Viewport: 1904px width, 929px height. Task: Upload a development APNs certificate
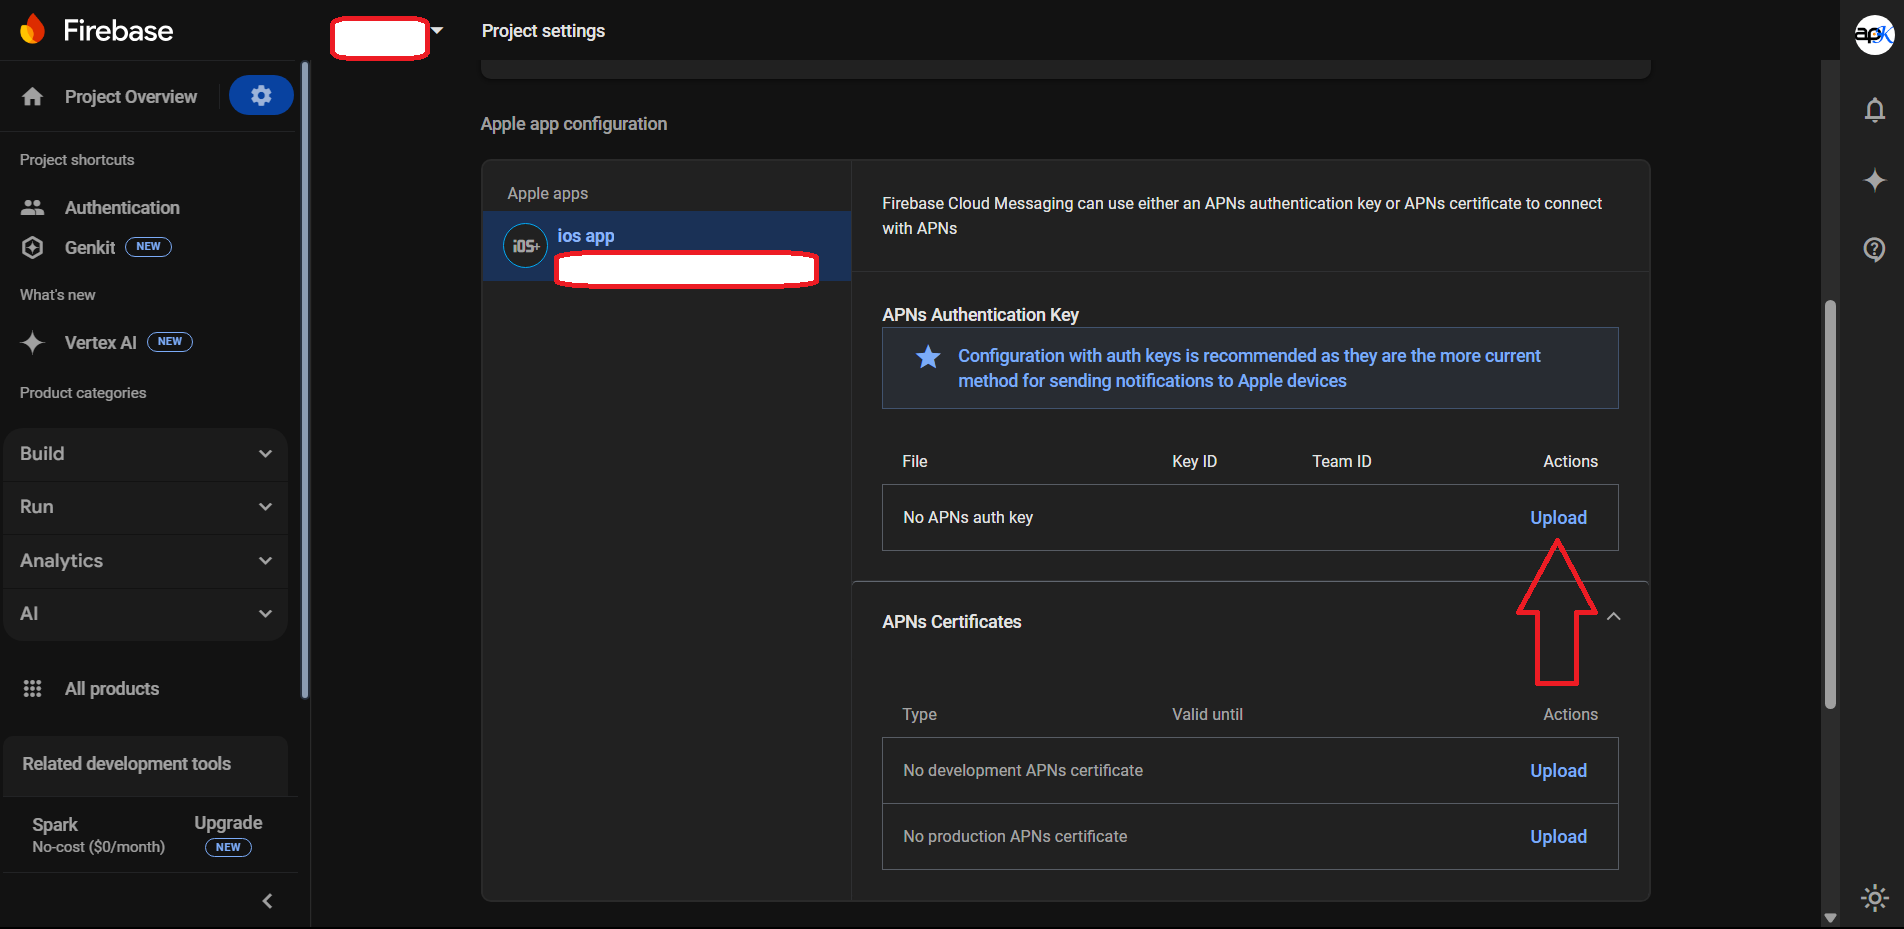pyautogui.click(x=1558, y=771)
